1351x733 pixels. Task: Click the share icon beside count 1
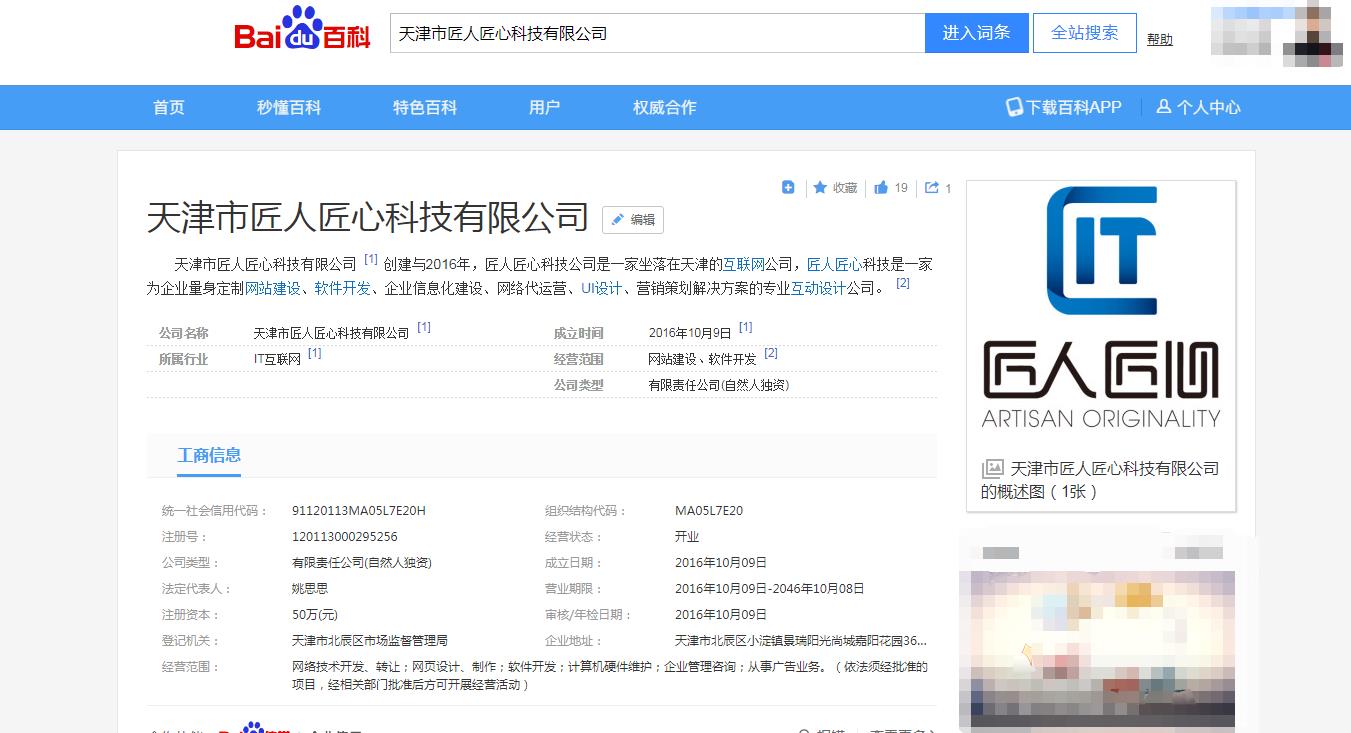click(932, 187)
